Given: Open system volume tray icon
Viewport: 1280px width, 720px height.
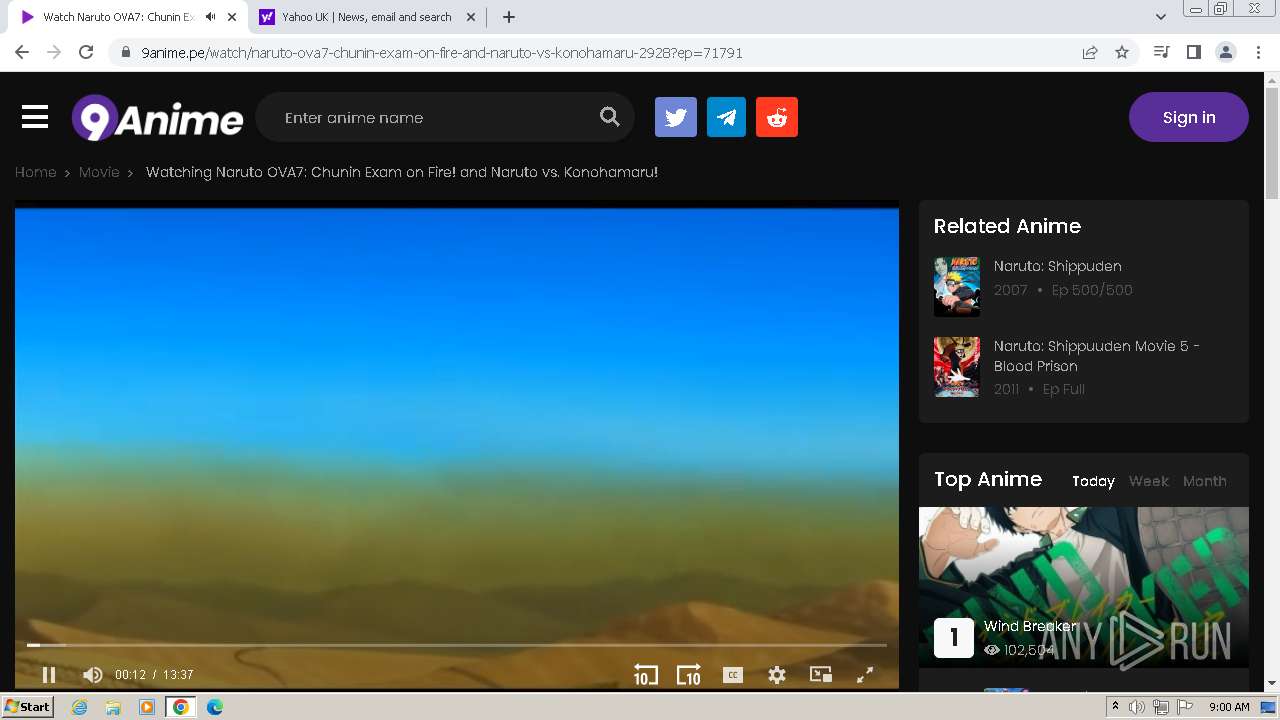Looking at the screenshot, I should click(x=1137, y=707).
